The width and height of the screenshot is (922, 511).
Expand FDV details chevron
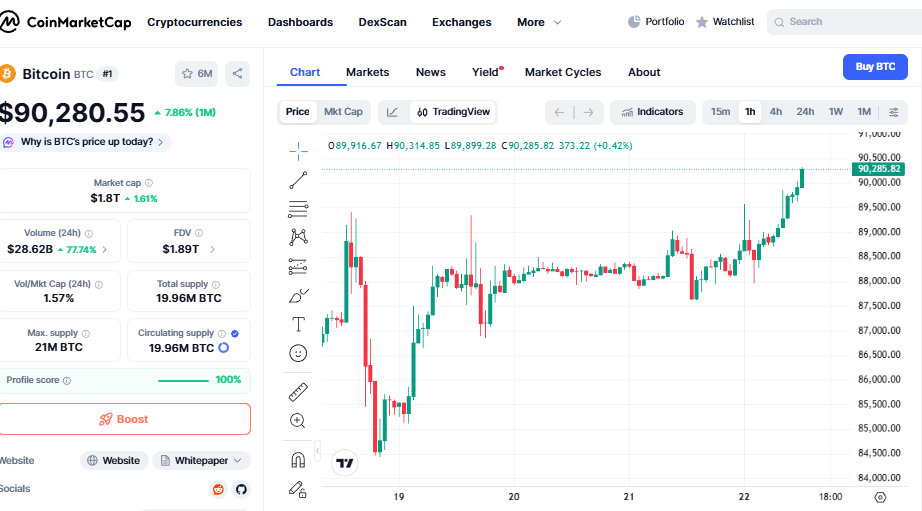pyautogui.click(x=212, y=249)
